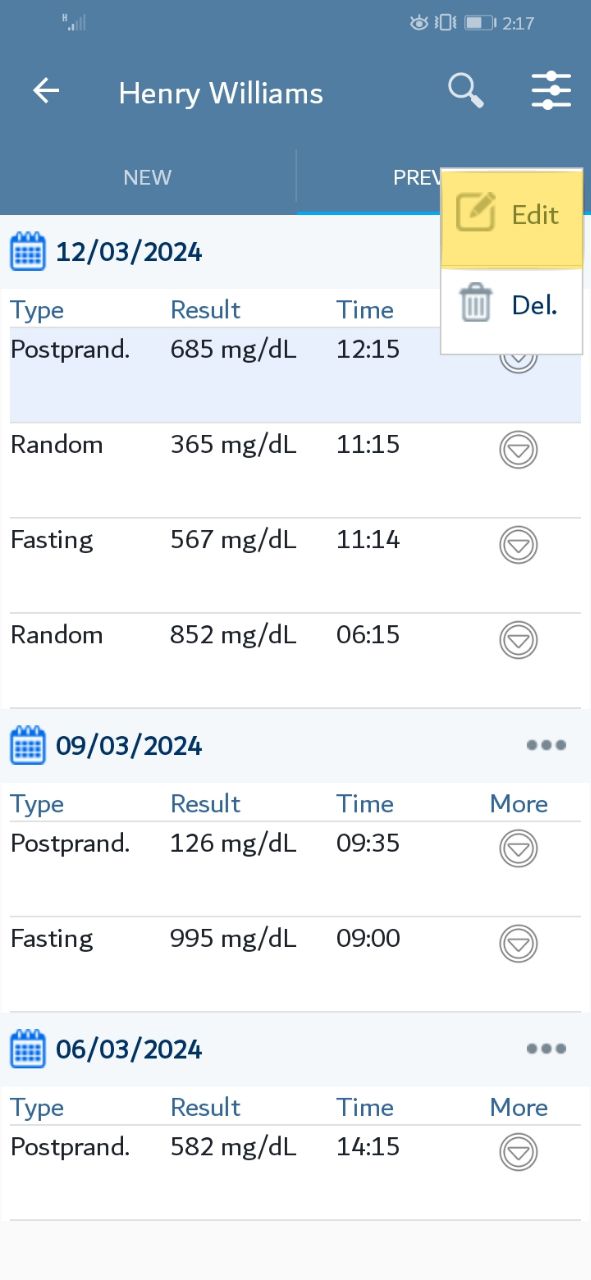This screenshot has height=1280, width=591.
Task: Choose Edit from the popup menu
Action: pos(511,216)
